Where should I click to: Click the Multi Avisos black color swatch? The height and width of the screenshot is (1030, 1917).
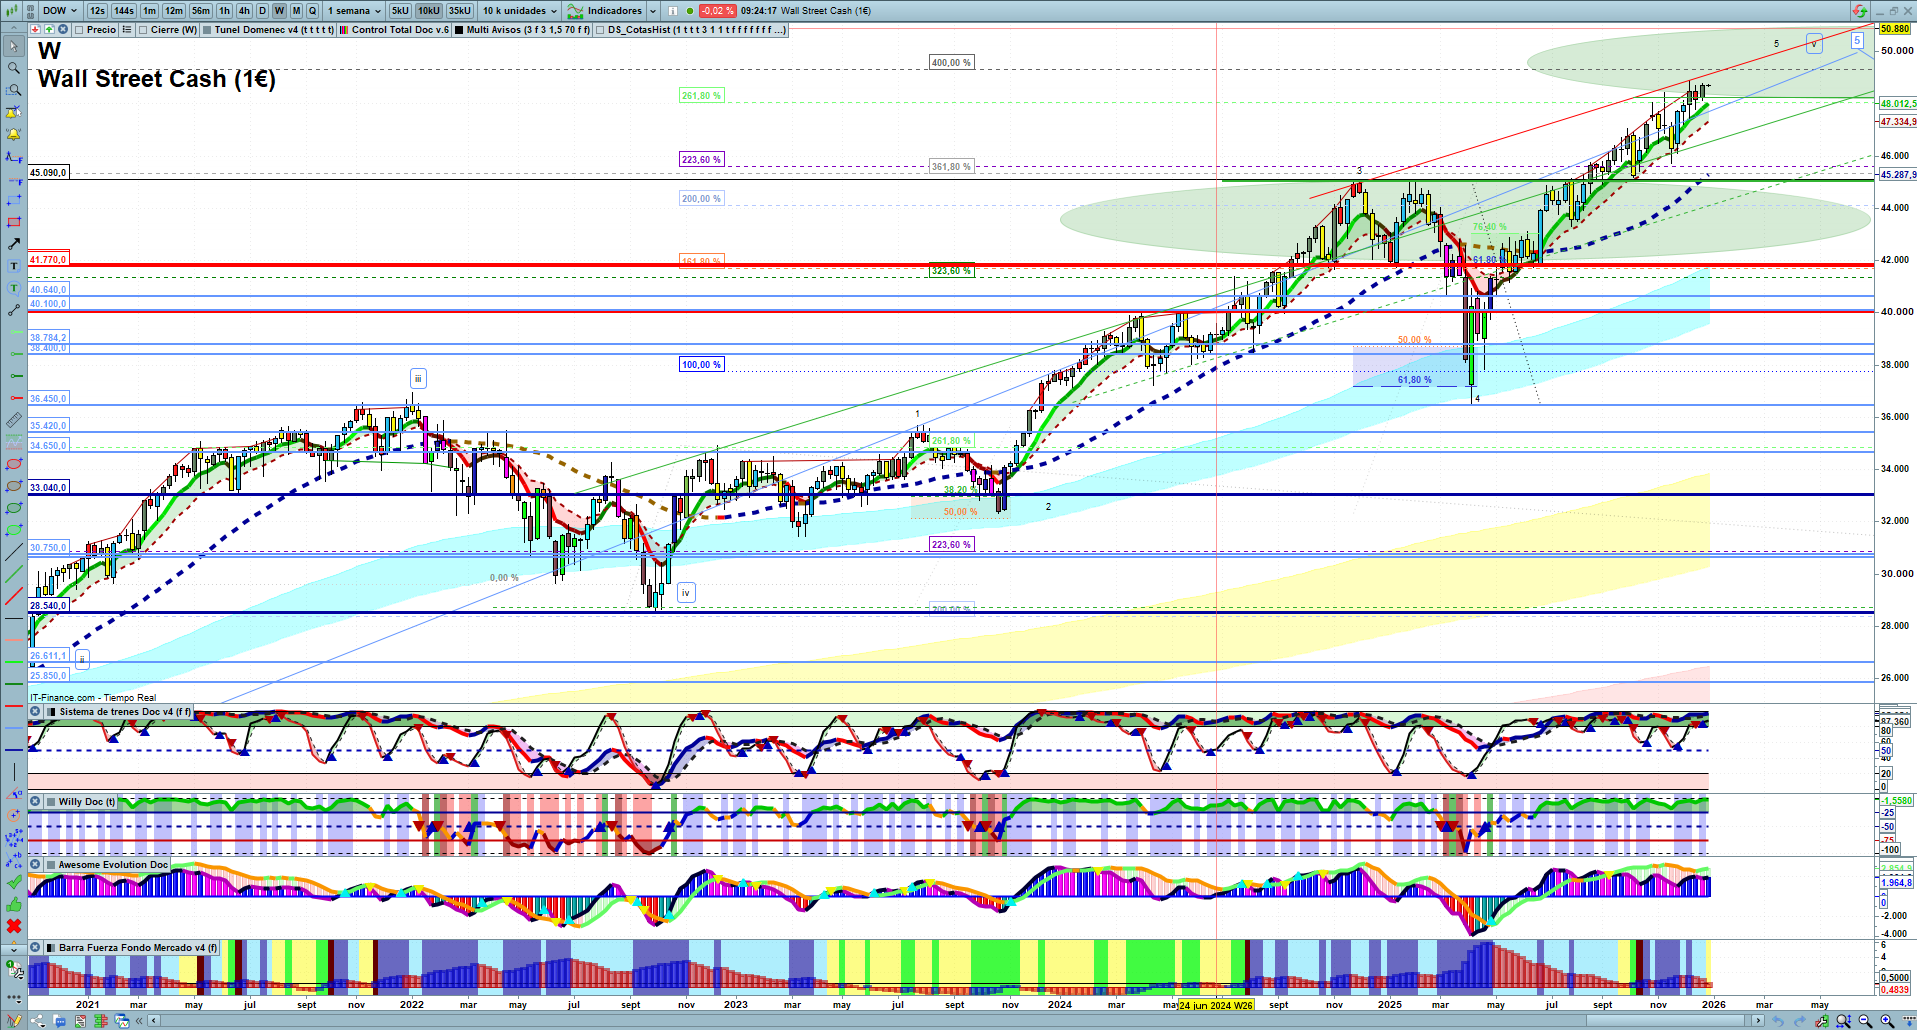tap(459, 30)
